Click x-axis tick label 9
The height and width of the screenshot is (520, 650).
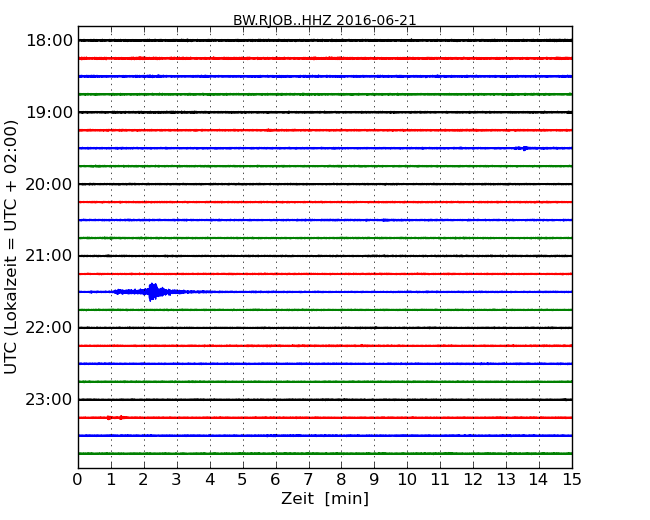(374, 480)
